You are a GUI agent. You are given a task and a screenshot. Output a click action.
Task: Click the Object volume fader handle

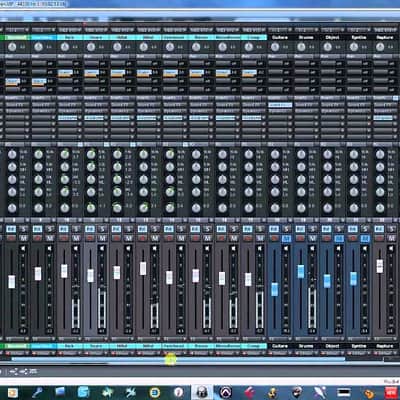(x=327, y=281)
